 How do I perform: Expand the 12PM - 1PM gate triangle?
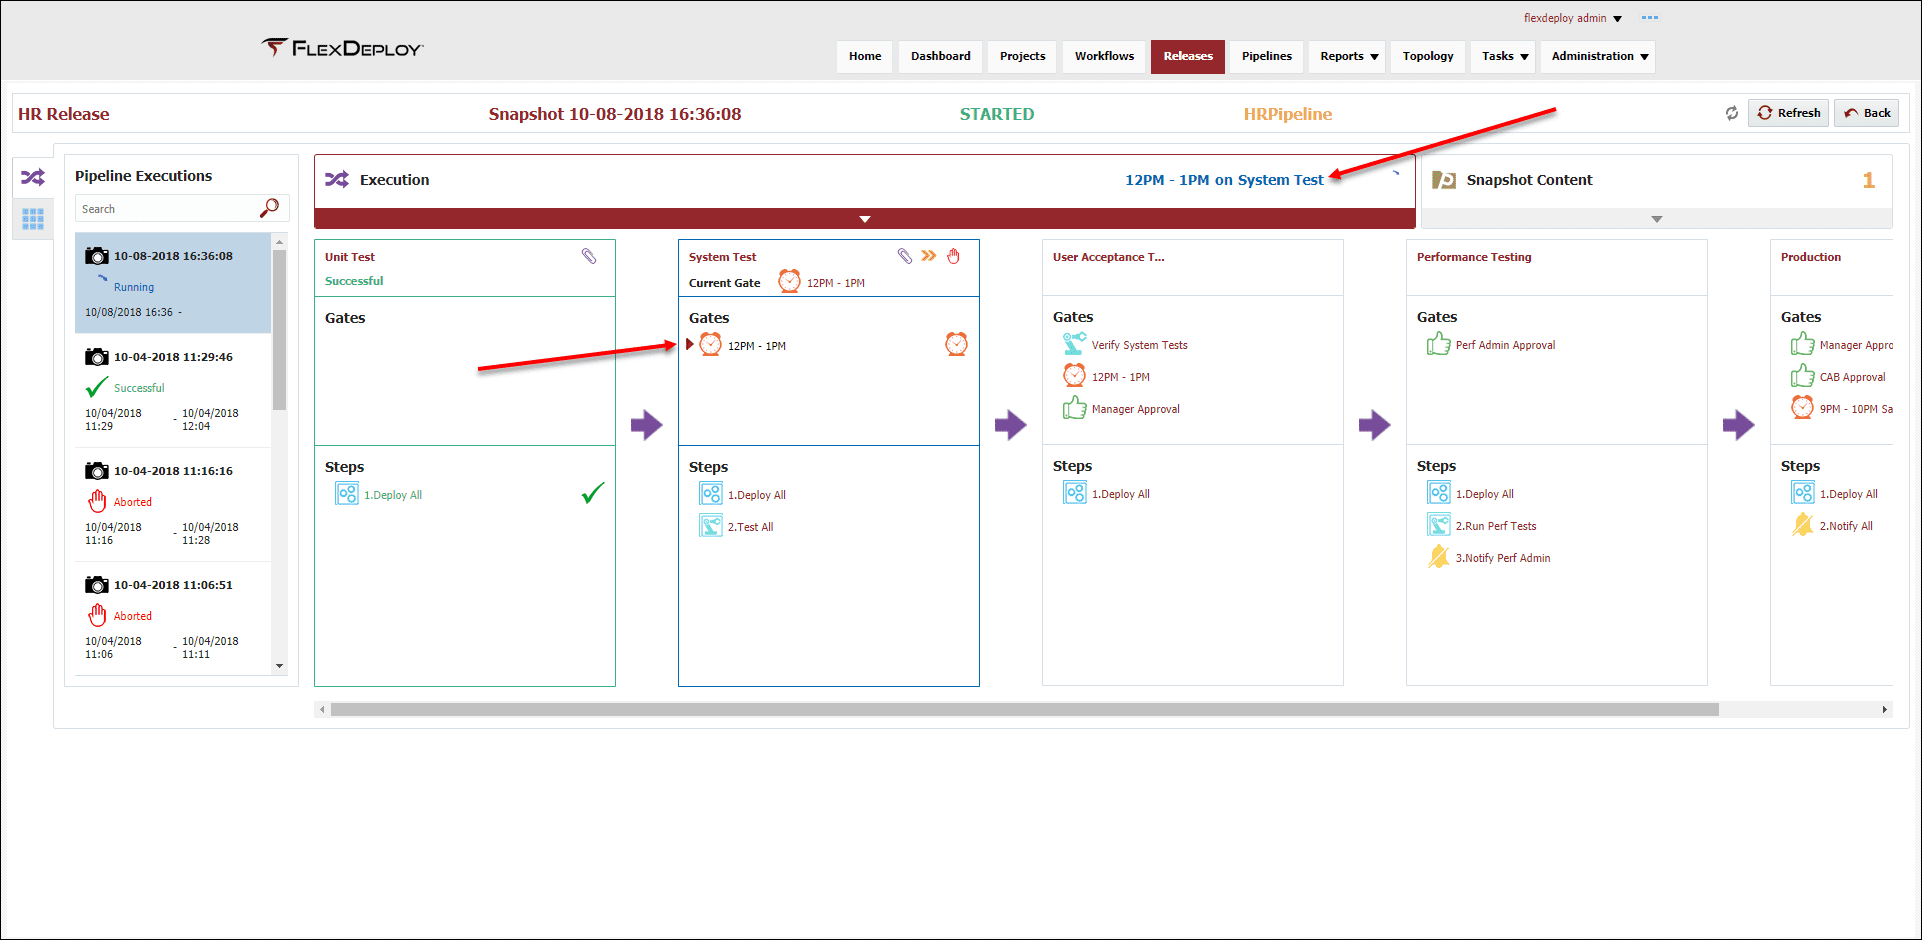point(690,345)
